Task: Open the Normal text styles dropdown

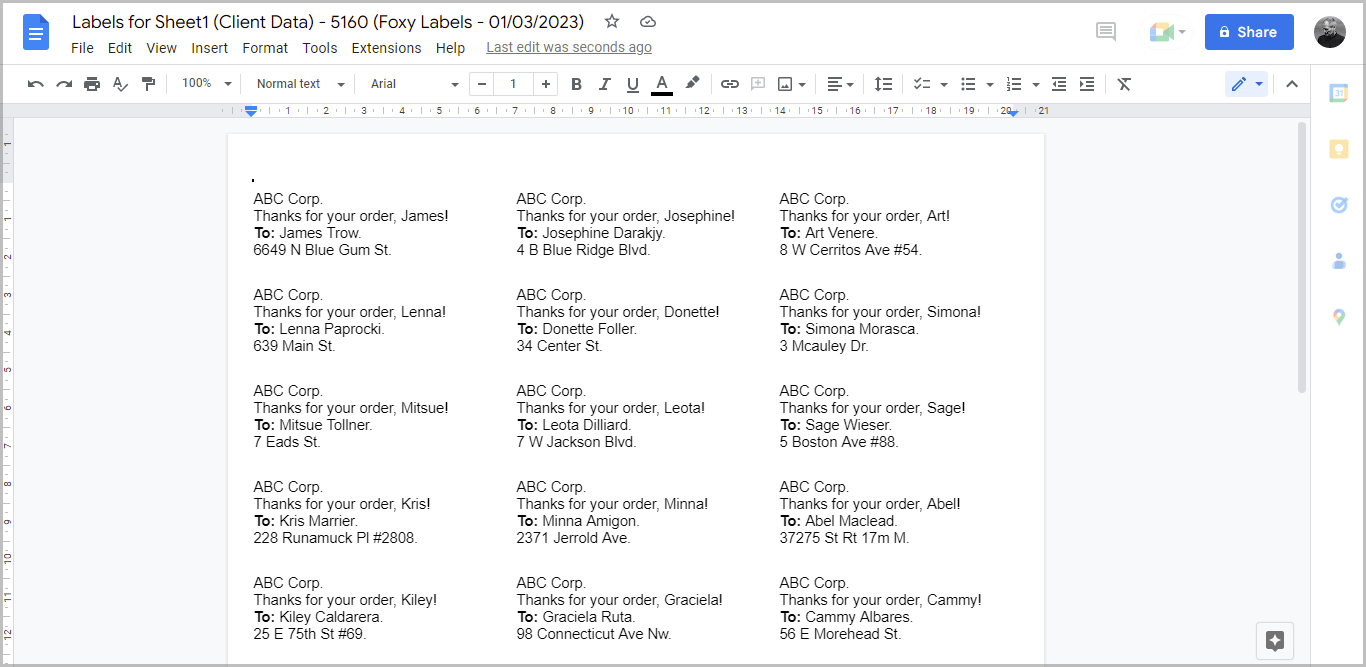Action: click(x=297, y=84)
